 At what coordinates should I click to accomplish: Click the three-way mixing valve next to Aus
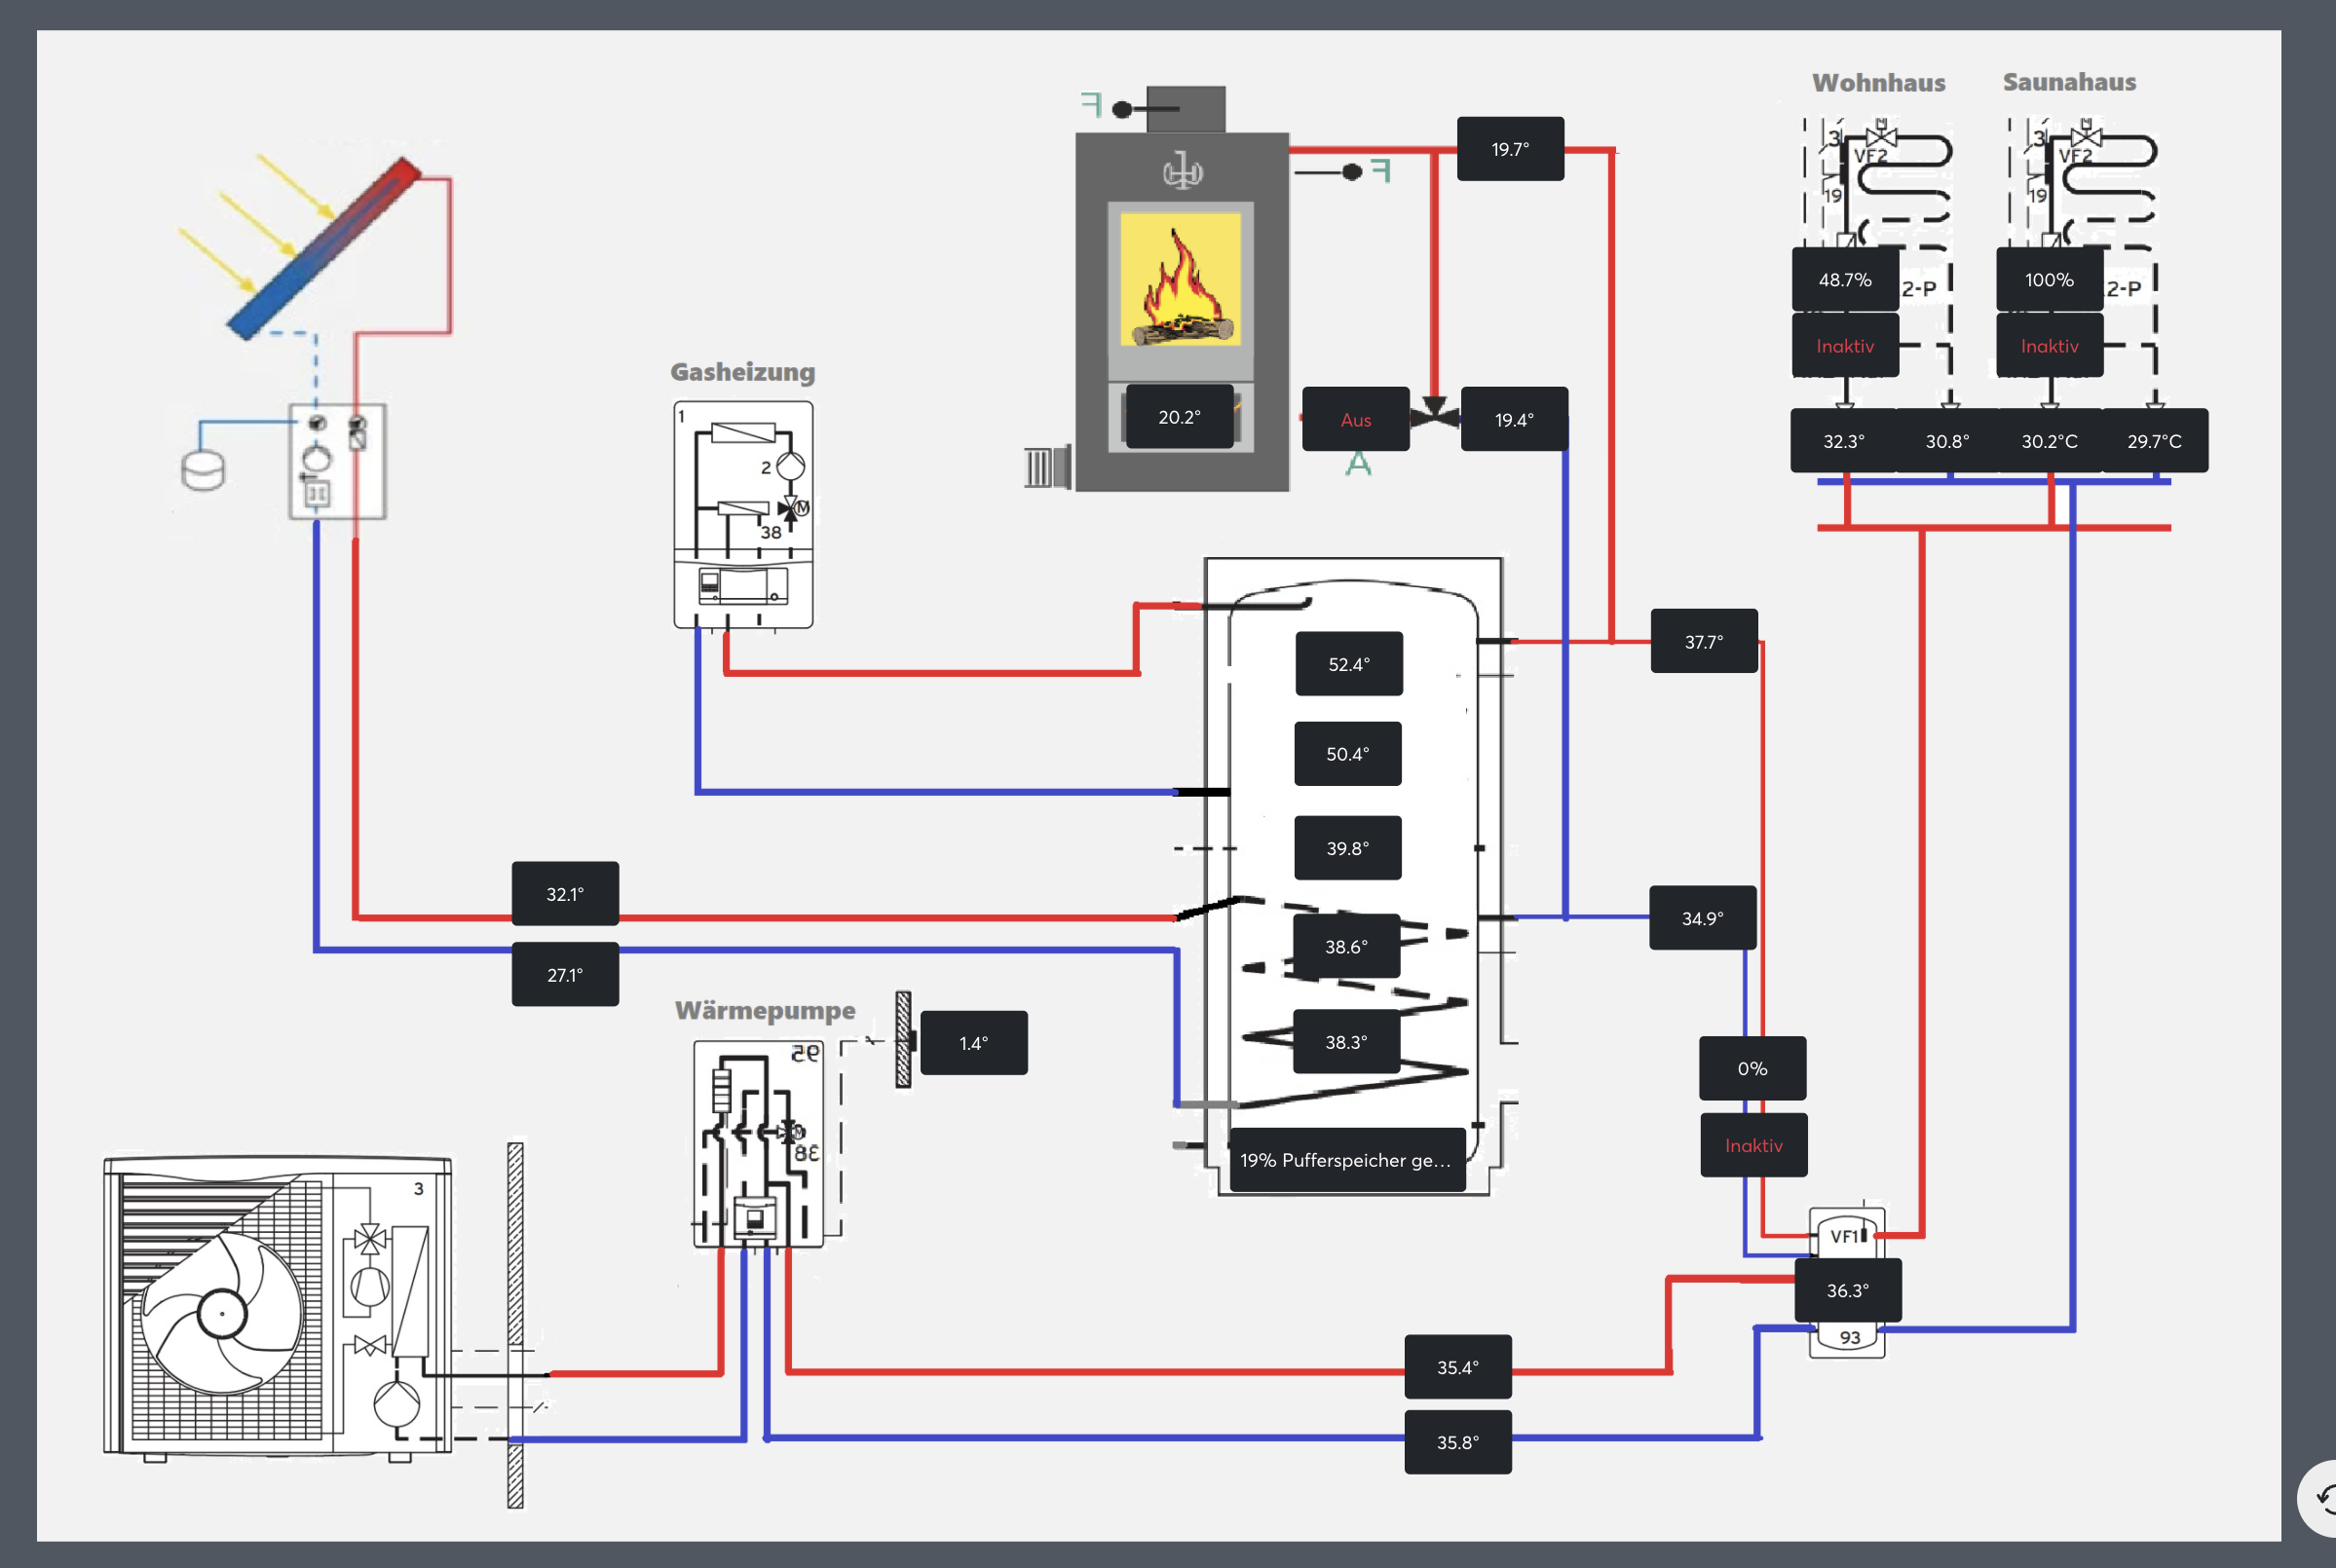tap(1435, 414)
